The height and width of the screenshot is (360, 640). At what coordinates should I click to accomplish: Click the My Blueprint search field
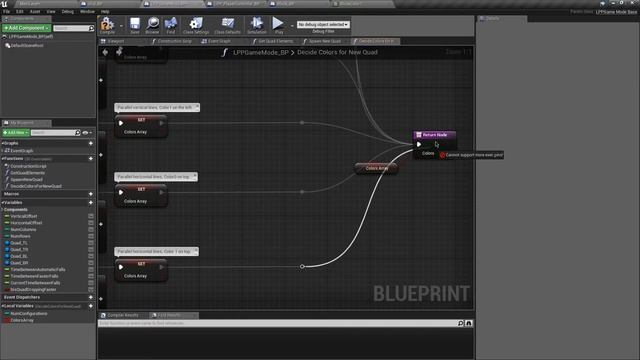55,133
